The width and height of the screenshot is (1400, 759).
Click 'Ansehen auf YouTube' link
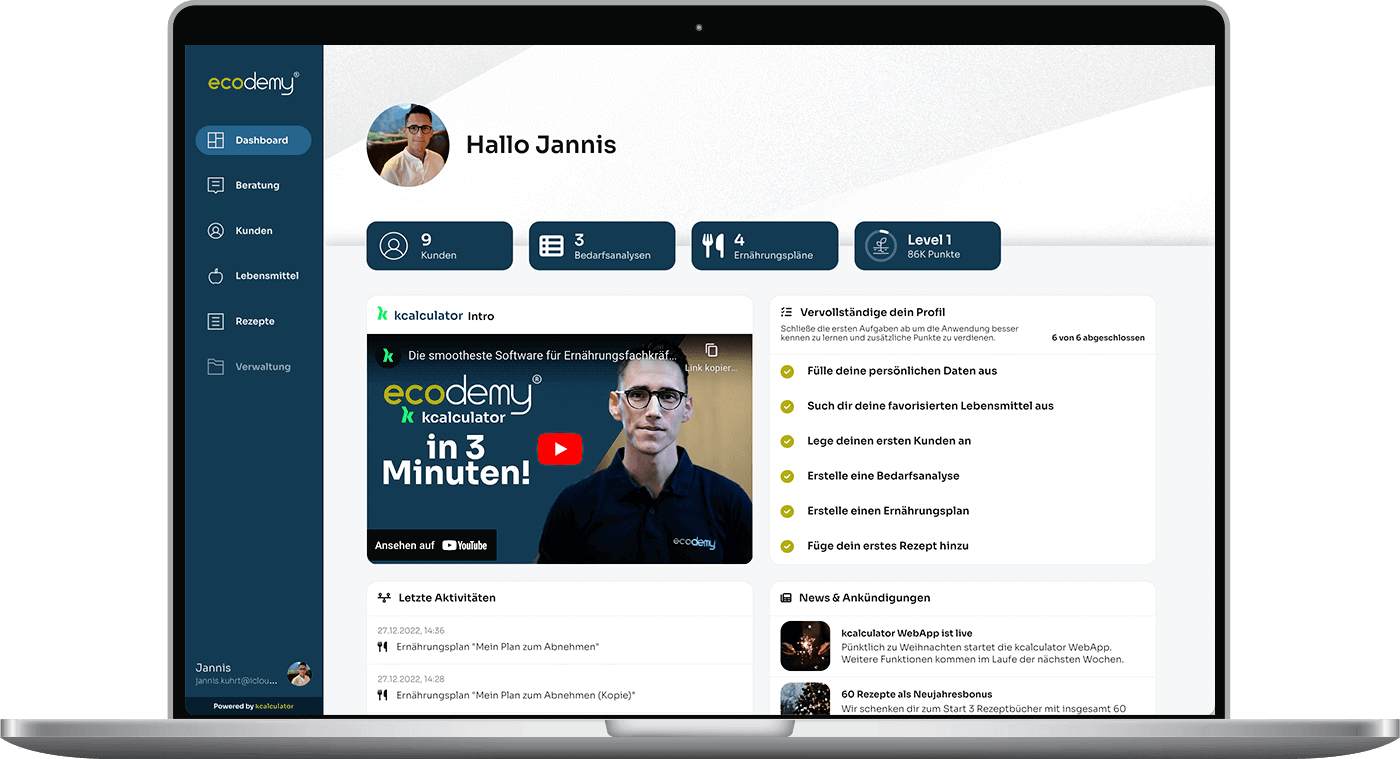pyautogui.click(x=431, y=545)
